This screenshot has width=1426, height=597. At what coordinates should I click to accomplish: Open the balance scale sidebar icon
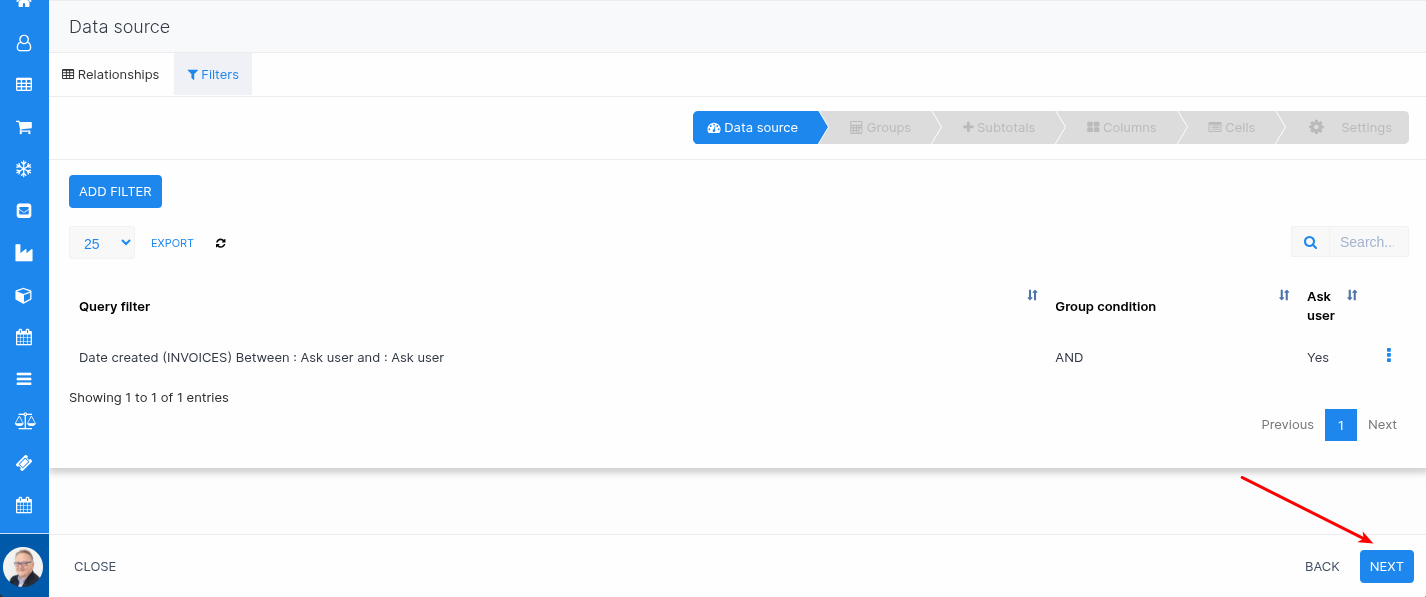point(24,421)
